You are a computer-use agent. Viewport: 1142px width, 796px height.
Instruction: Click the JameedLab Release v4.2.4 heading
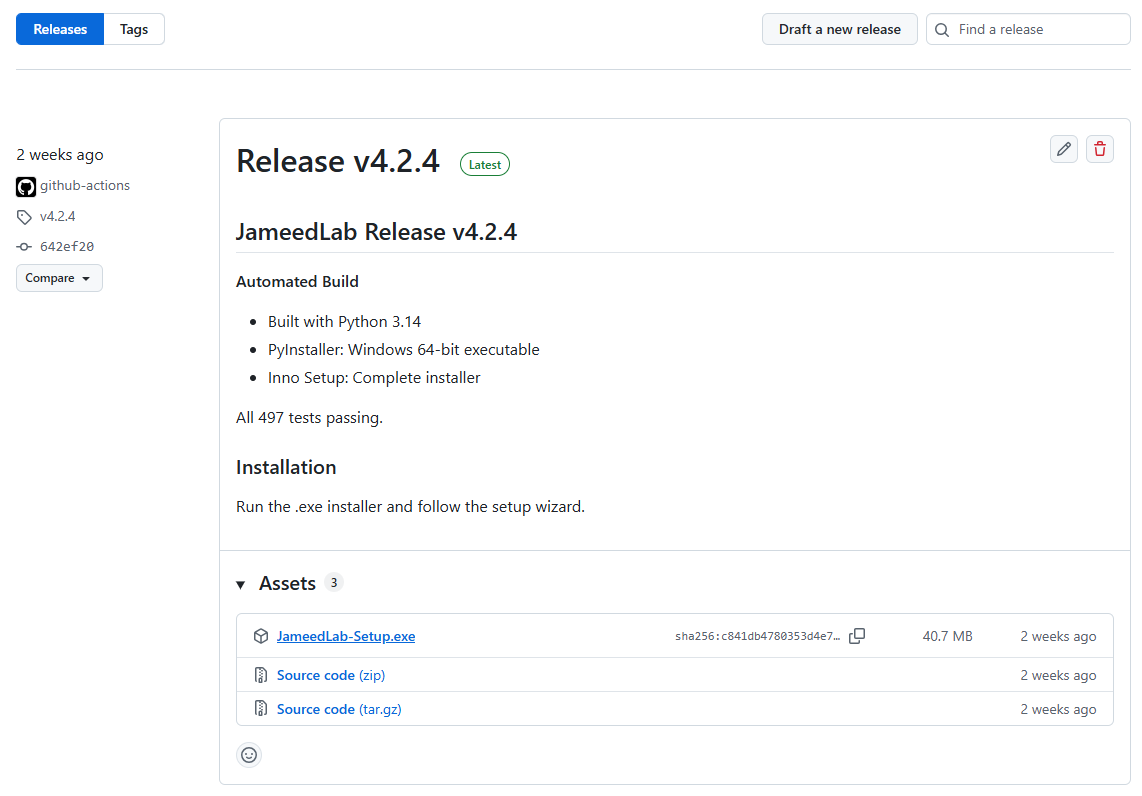tap(377, 232)
